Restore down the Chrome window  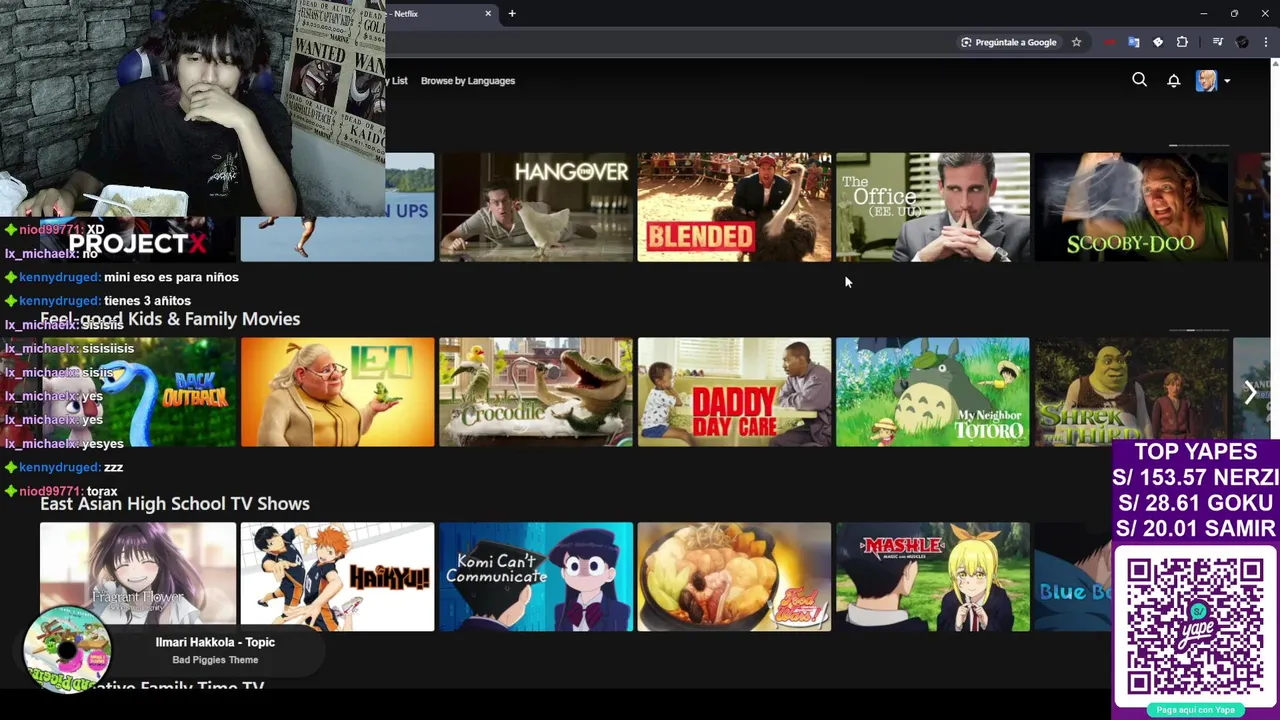[1234, 13]
